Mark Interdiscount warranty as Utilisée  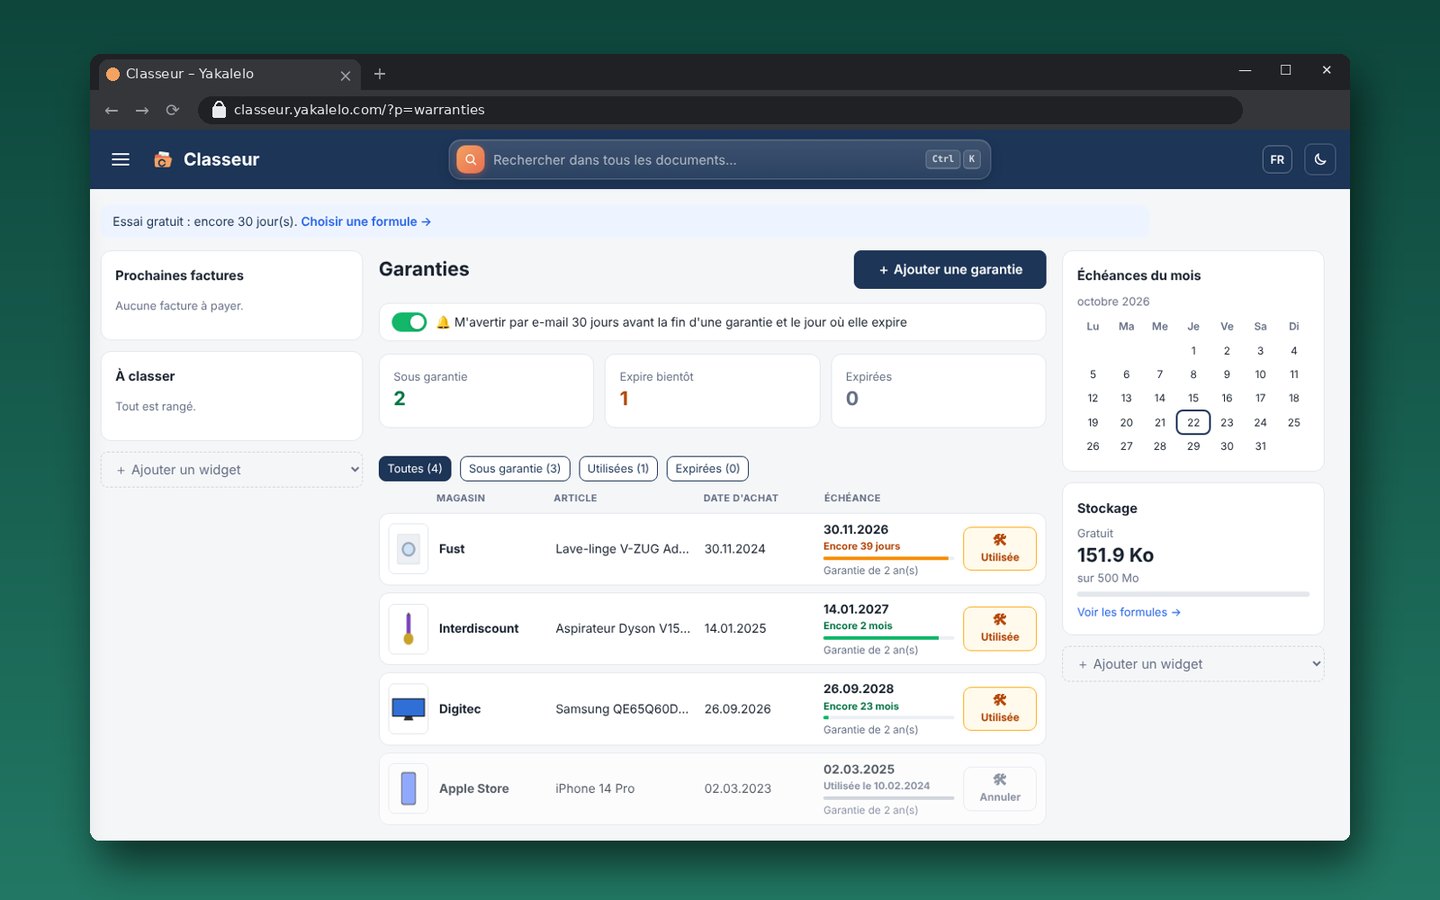pos(1000,629)
